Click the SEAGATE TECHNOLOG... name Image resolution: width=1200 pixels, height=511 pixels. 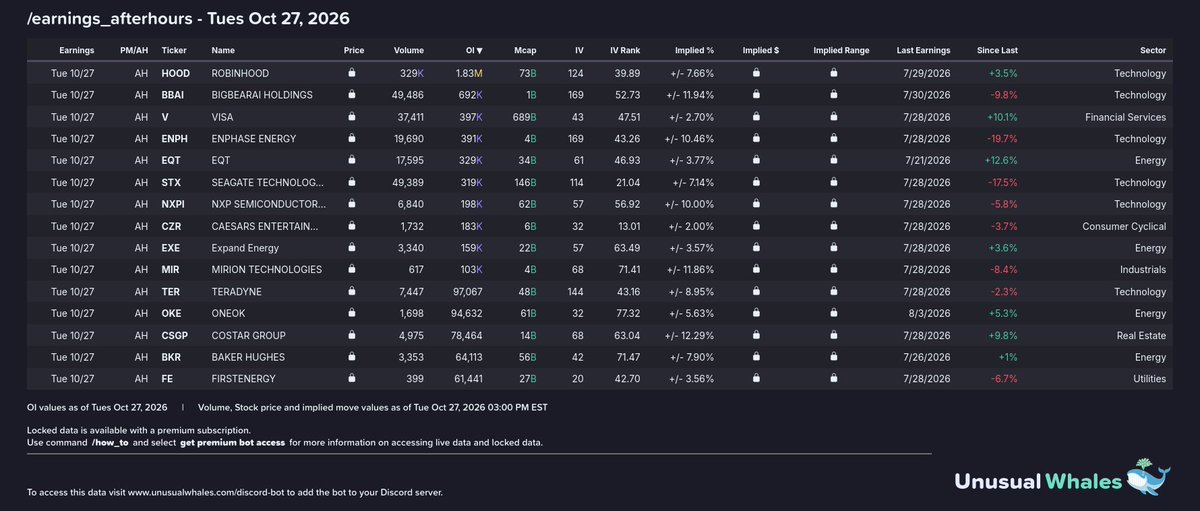pos(268,183)
